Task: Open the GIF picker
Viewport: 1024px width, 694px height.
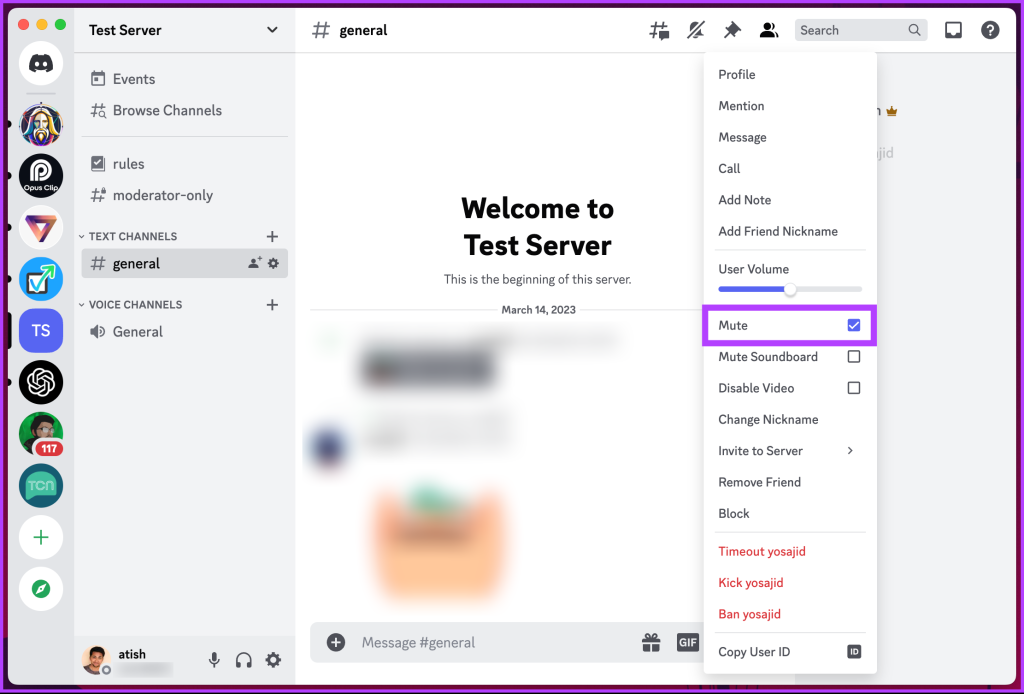Action: [688, 642]
